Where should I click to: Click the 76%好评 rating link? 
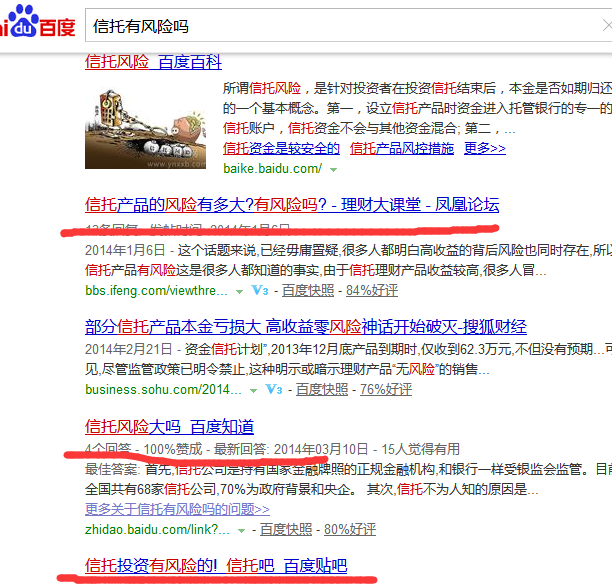tap(386, 389)
